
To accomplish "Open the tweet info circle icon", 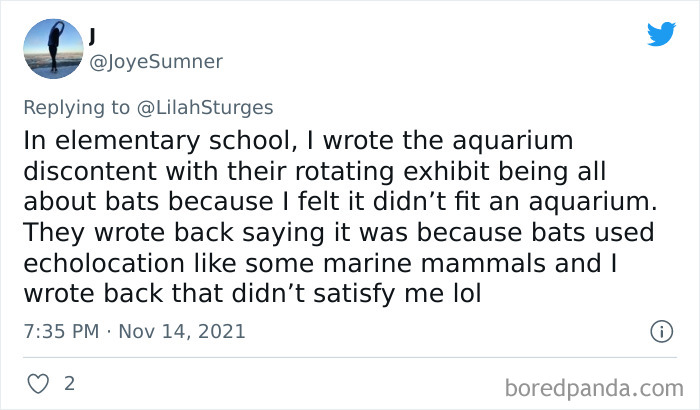I will tap(659, 330).
